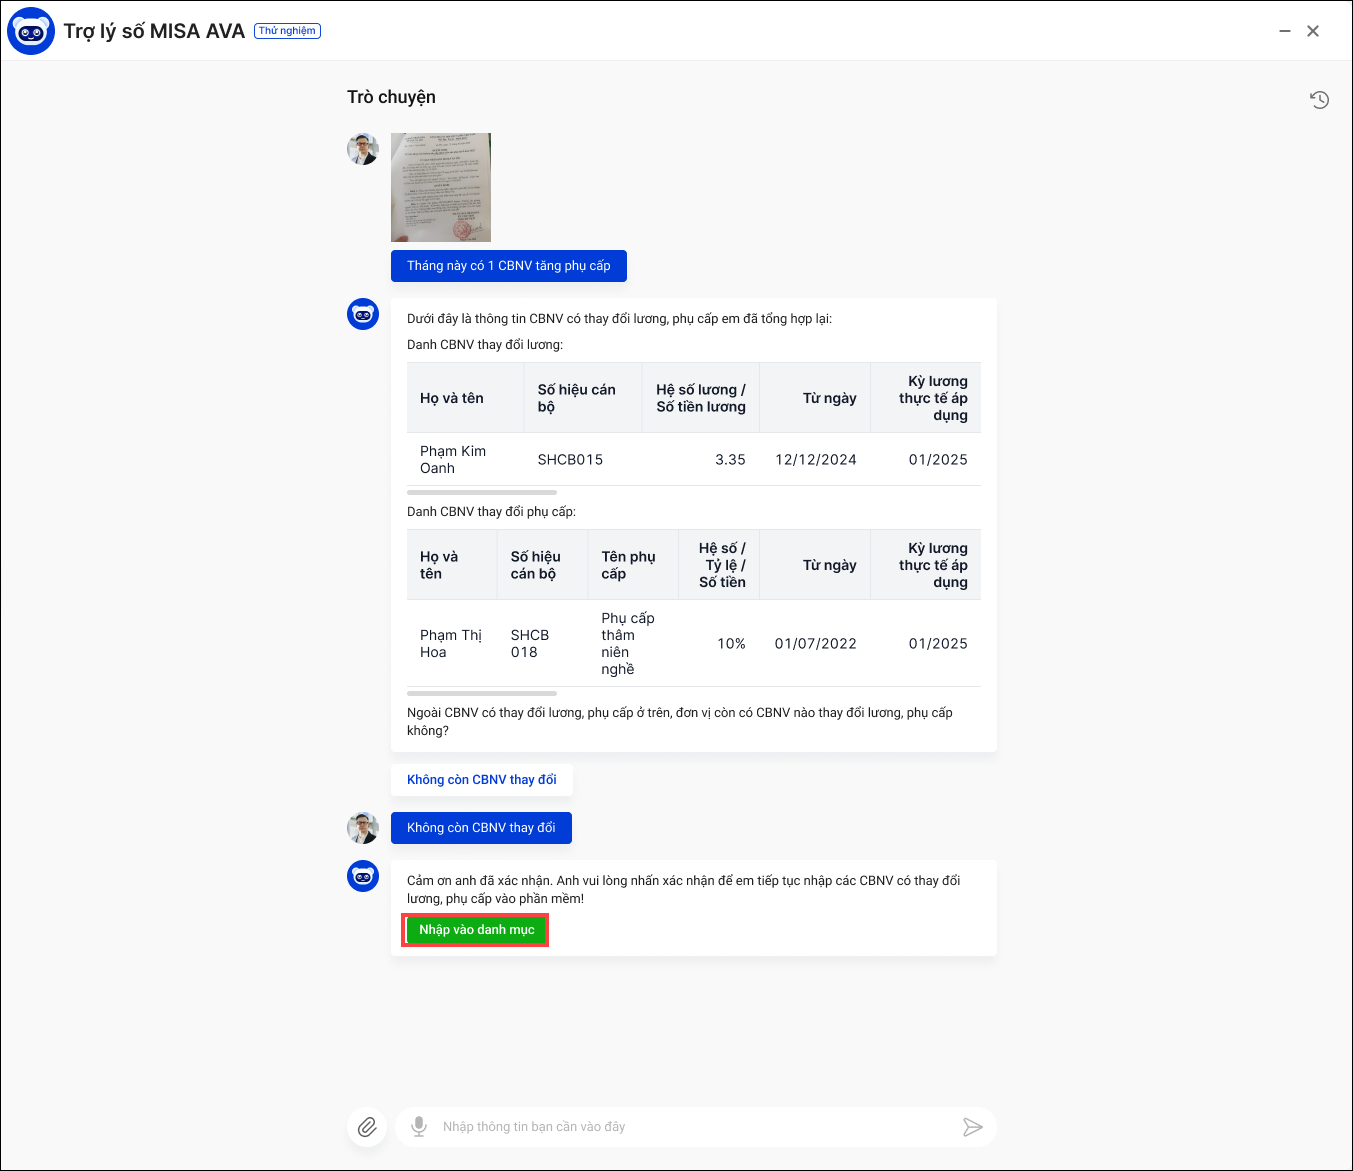
Task: Click user avatar beside second user message
Action: (363, 828)
